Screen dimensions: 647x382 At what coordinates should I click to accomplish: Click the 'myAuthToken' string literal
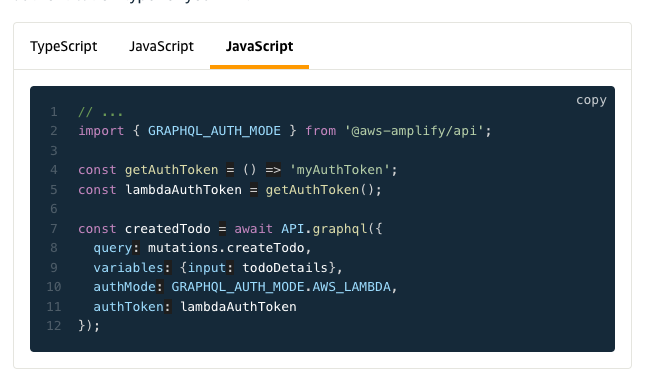340,170
